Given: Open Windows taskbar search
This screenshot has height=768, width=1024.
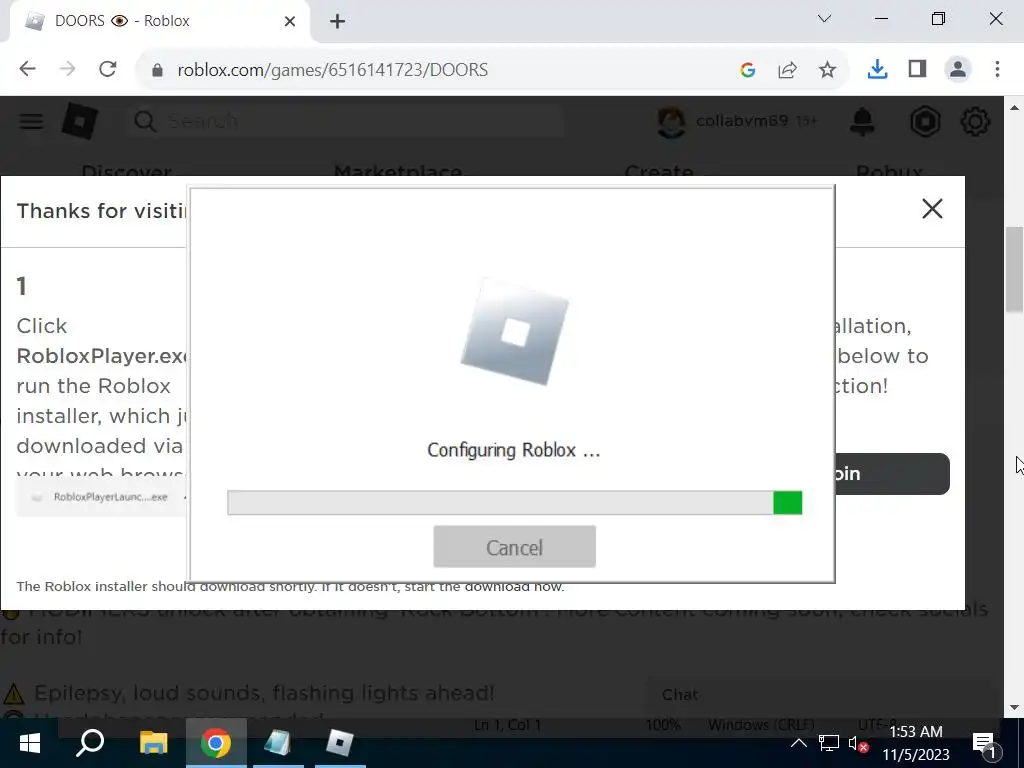Looking at the screenshot, I should pyautogui.click(x=90, y=743).
